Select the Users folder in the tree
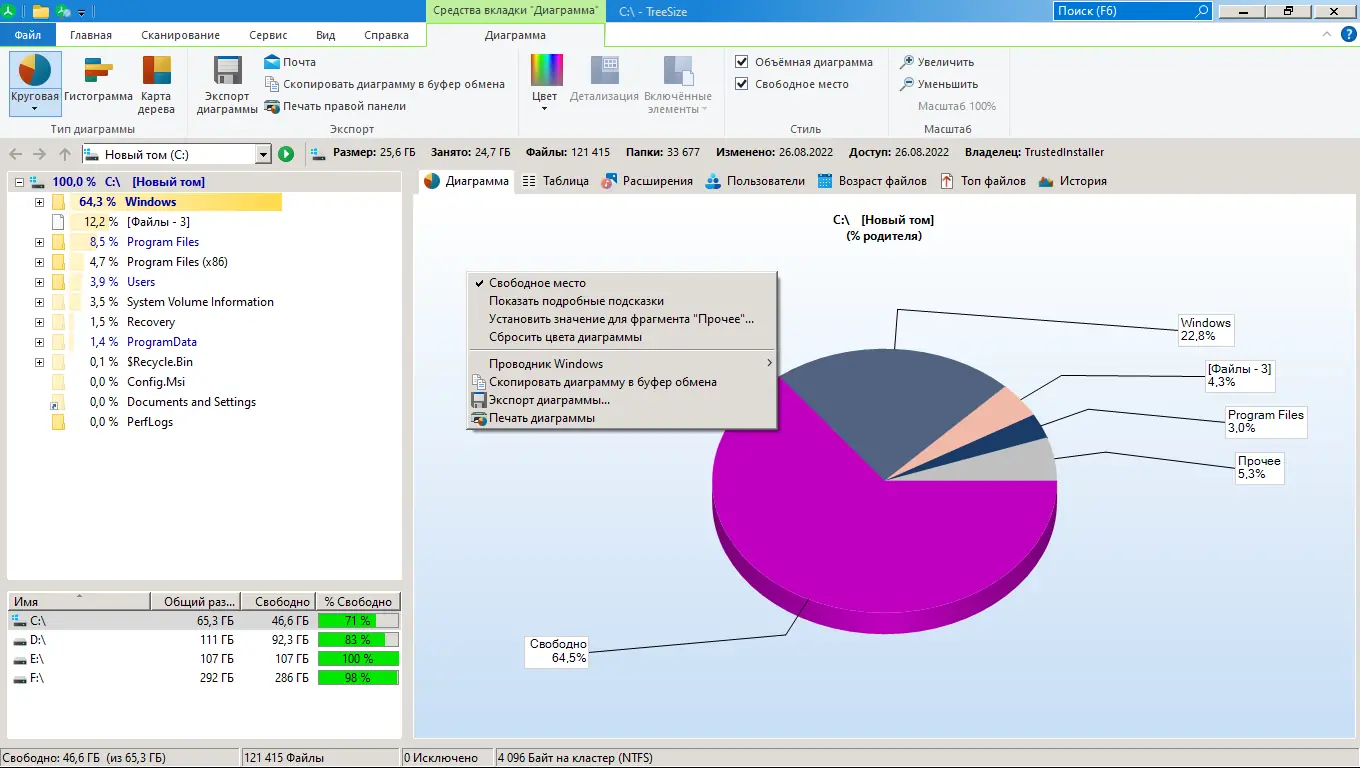The image size is (1360, 768). coord(141,281)
